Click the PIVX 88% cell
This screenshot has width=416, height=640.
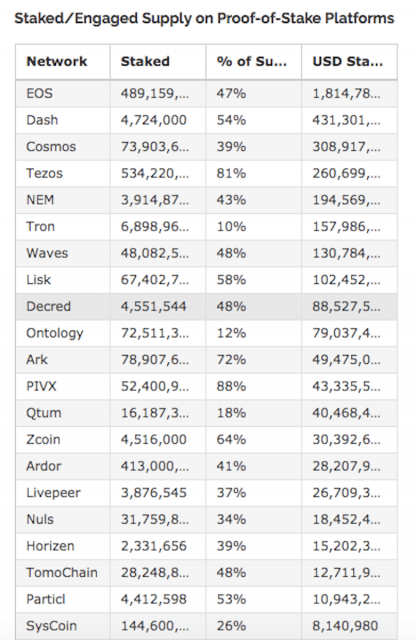pos(254,386)
